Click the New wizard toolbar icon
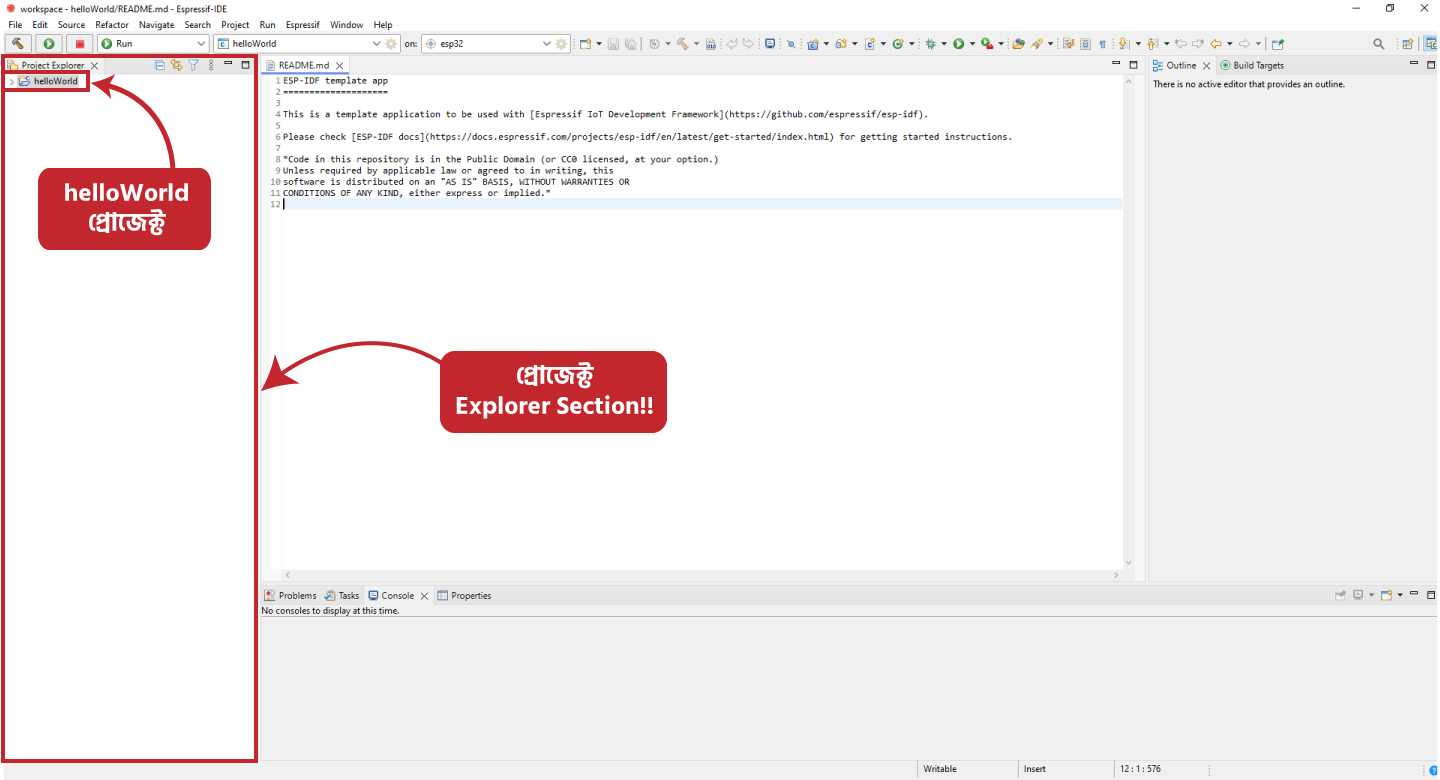Viewport: 1440px width, 780px height. [x=586, y=44]
